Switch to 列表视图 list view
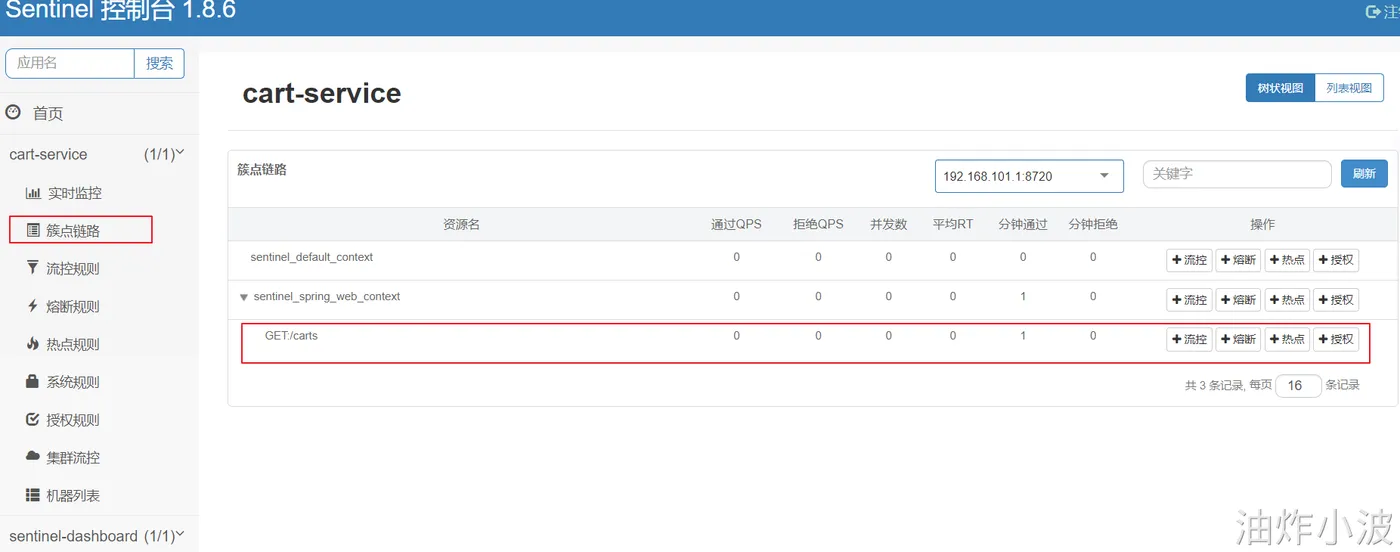The image size is (1400, 552). coord(1349,88)
